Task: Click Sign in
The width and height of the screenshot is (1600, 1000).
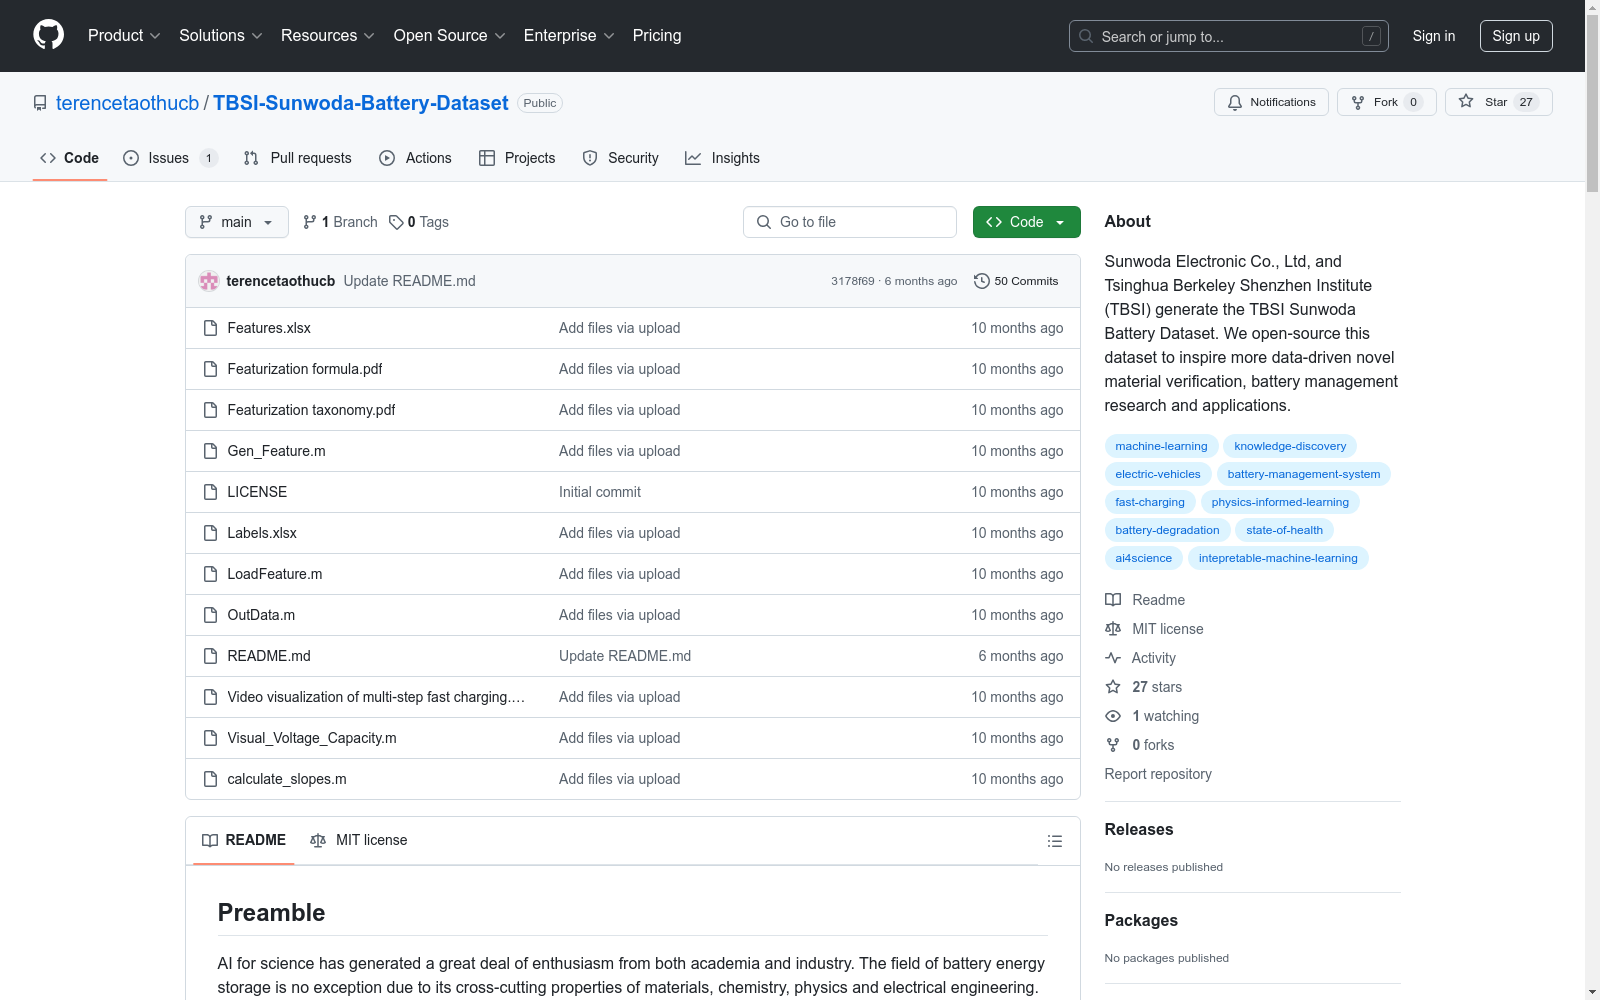Action: 1434,36
